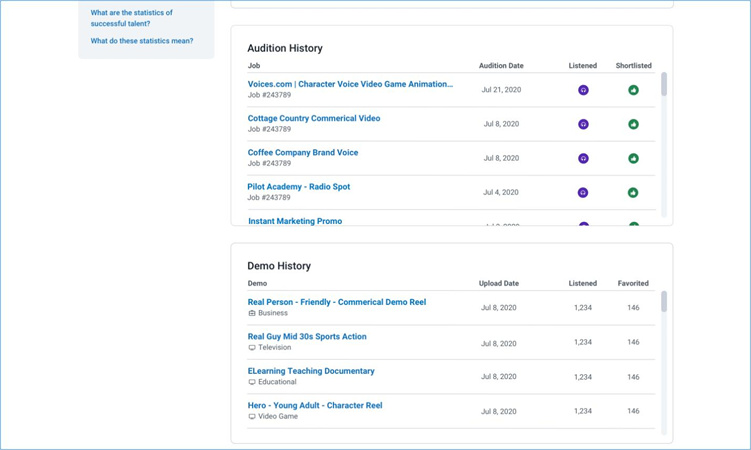
Task: Open the Instant Marketing Promo job link
Action: (295, 221)
